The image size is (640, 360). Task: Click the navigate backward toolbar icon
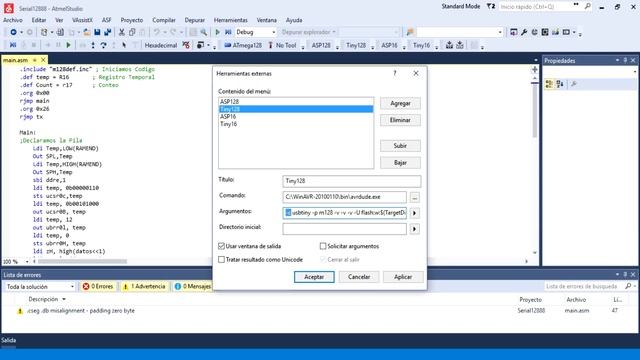pos(13,32)
